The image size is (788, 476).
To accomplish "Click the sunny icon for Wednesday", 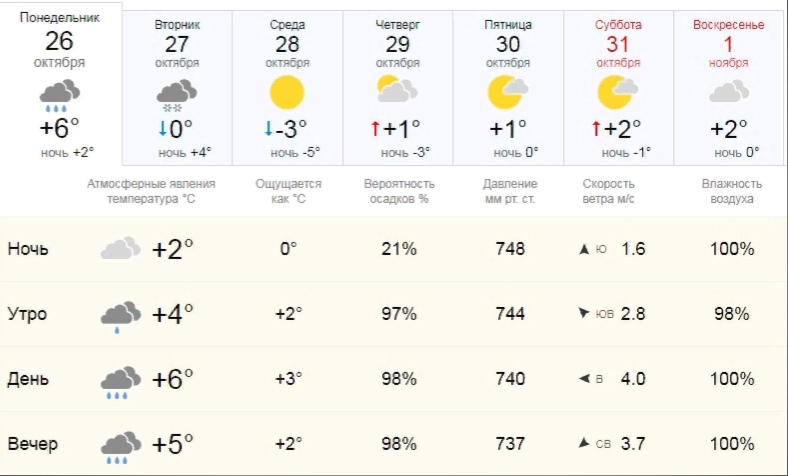I will click(x=287, y=93).
